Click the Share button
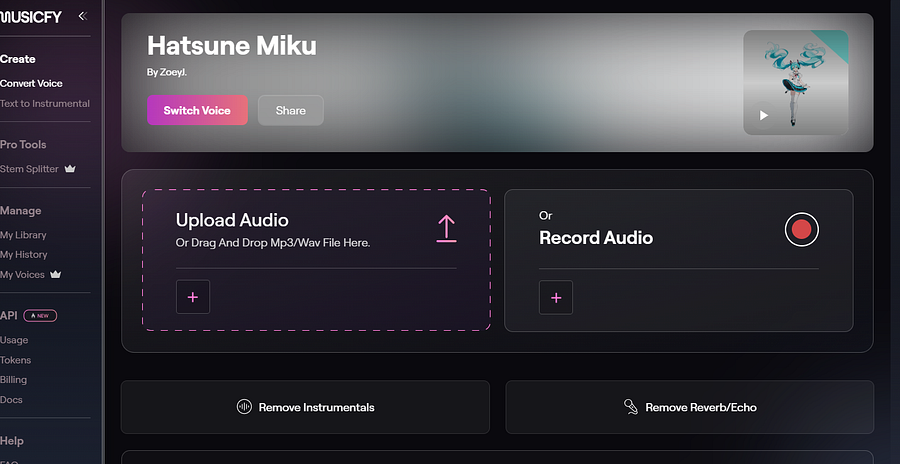The height and width of the screenshot is (464, 900). click(290, 110)
